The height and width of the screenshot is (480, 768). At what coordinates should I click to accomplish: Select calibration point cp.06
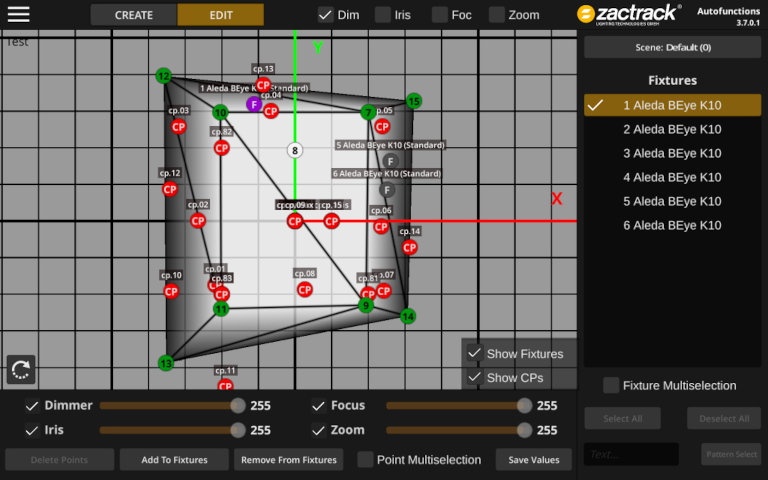click(381, 227)
